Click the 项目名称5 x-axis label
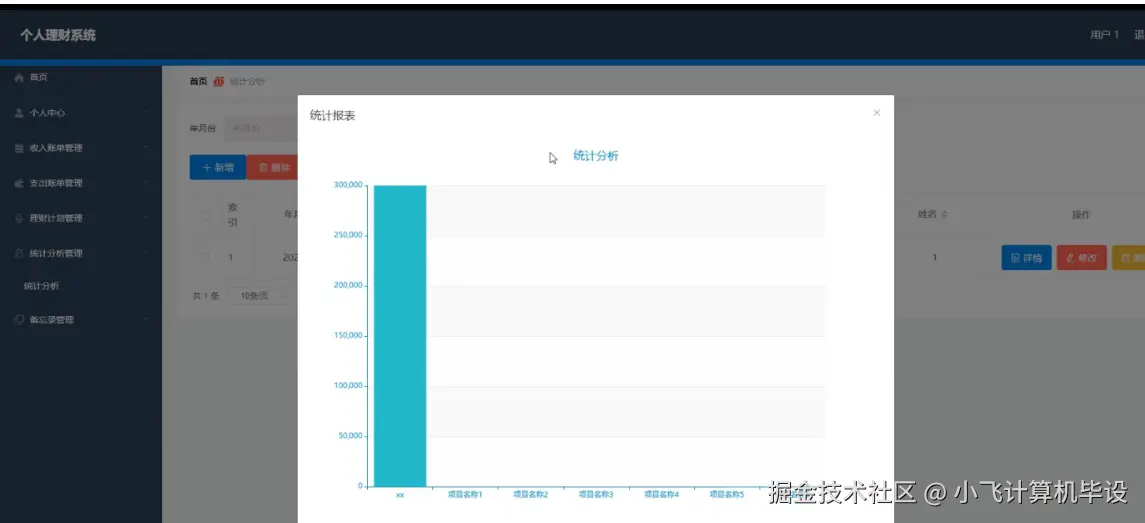The width and height of the screenshot is (1145, 523). click(727, 495)
